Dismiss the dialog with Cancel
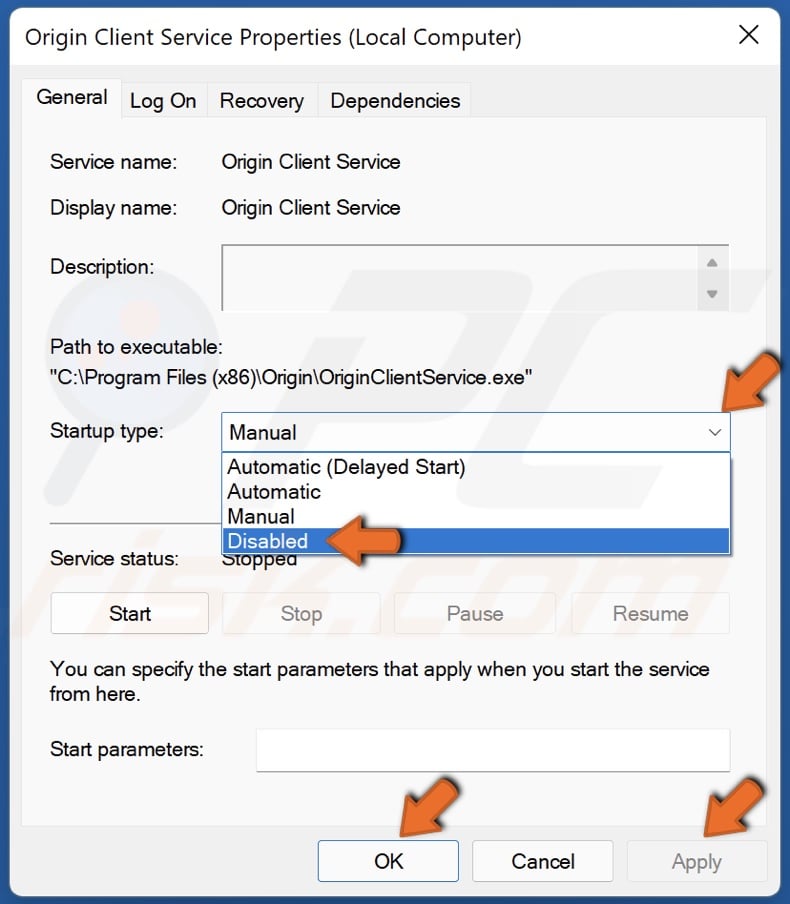 tap(542, 860)
